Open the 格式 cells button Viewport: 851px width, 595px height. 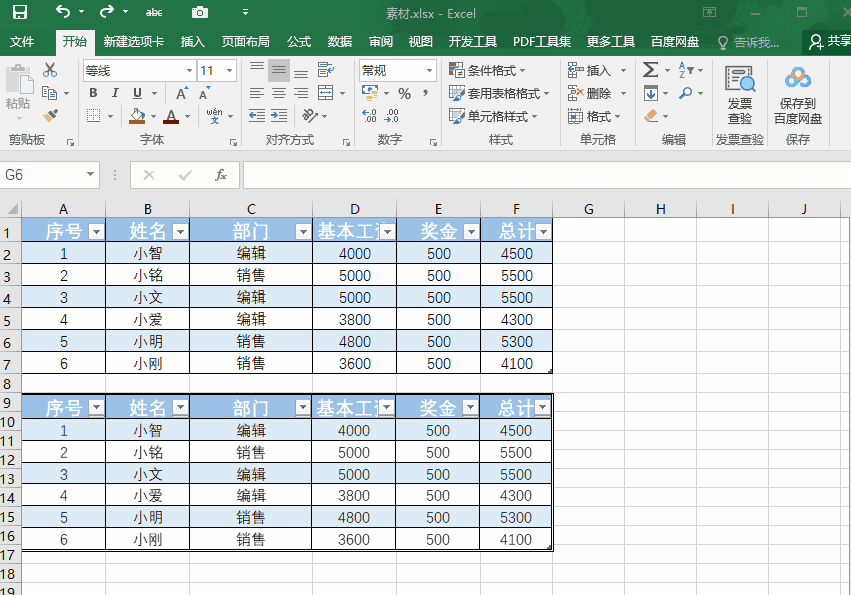[x=594, y=116]
